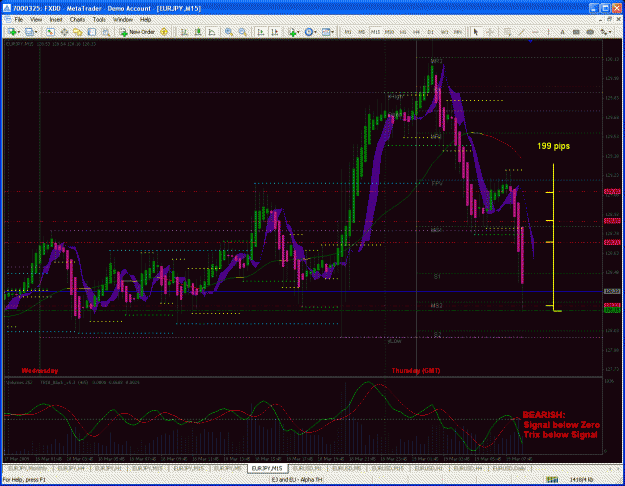Open the Arrows objects dropdown
The height and width of the screenshot is (486, 625).
606,32
